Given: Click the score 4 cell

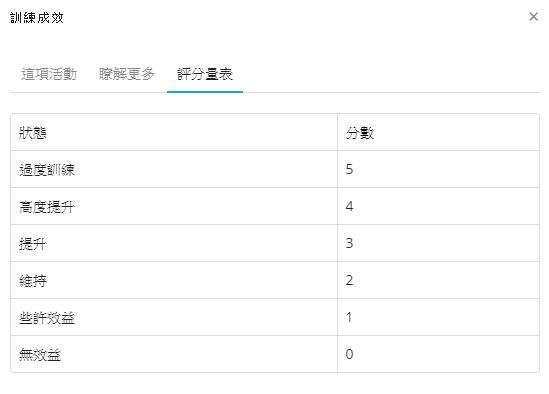Looking at the screenshot, I should [x=438, y=206].
